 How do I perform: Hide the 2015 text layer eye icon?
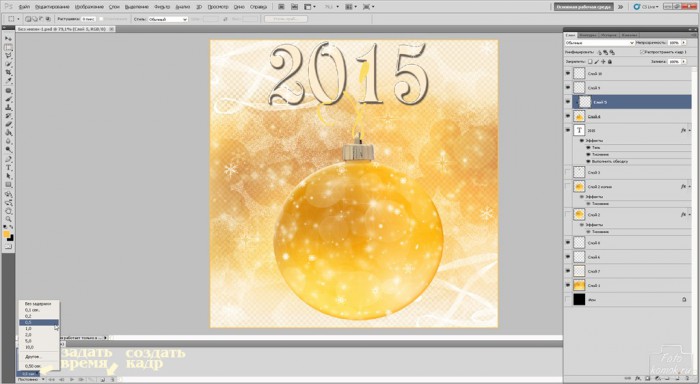(x=568, y=130)
